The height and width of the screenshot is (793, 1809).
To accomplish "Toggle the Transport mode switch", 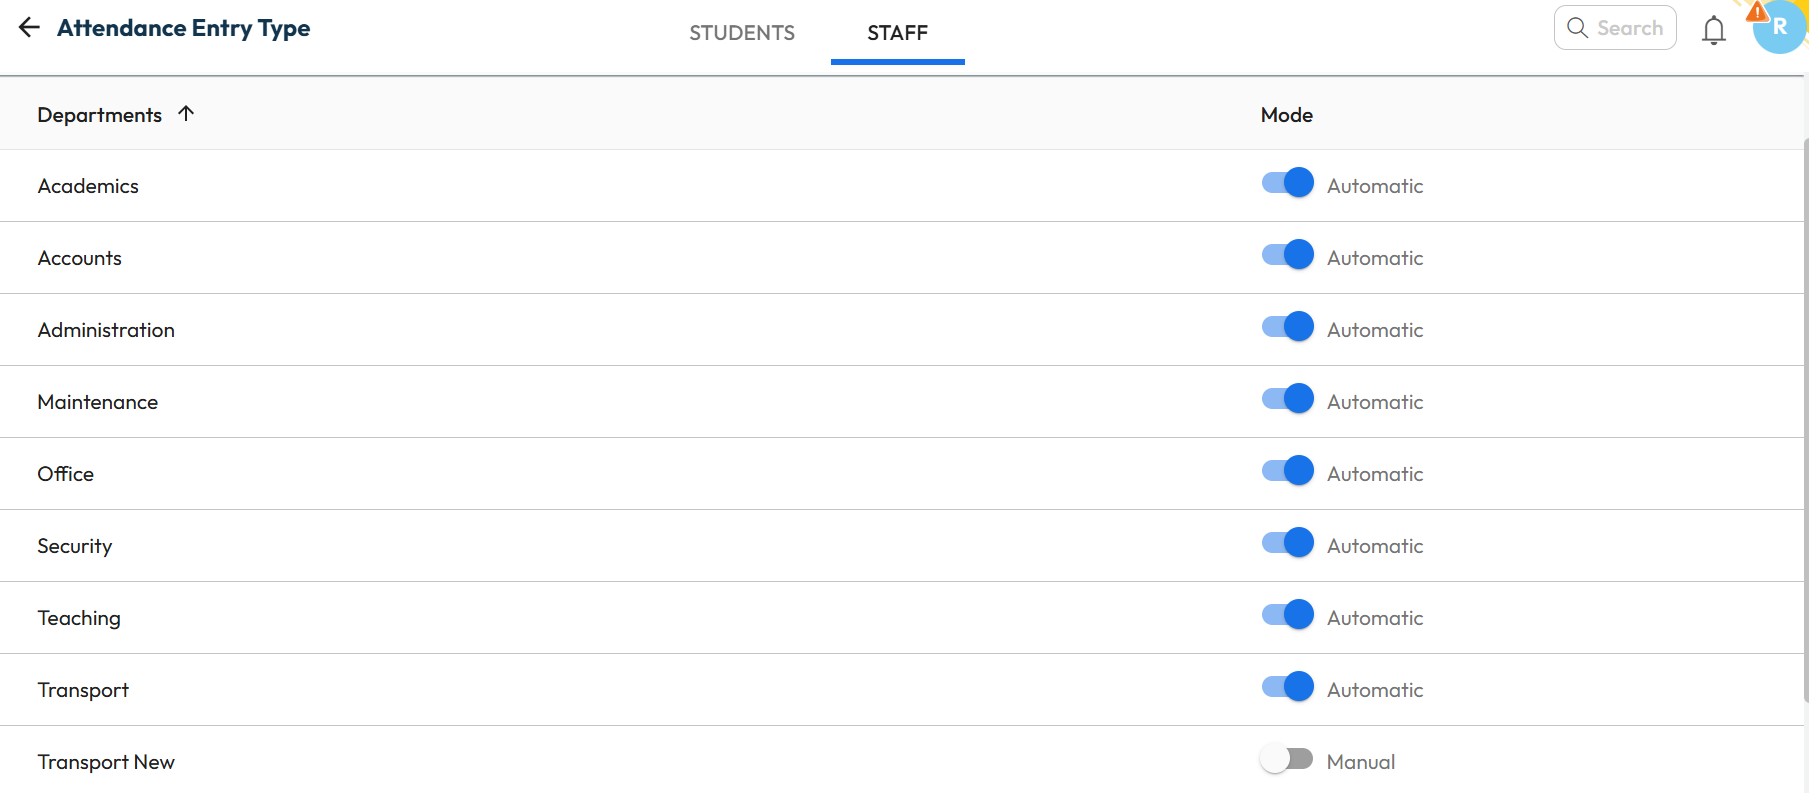I will (x=1287, y=688).
